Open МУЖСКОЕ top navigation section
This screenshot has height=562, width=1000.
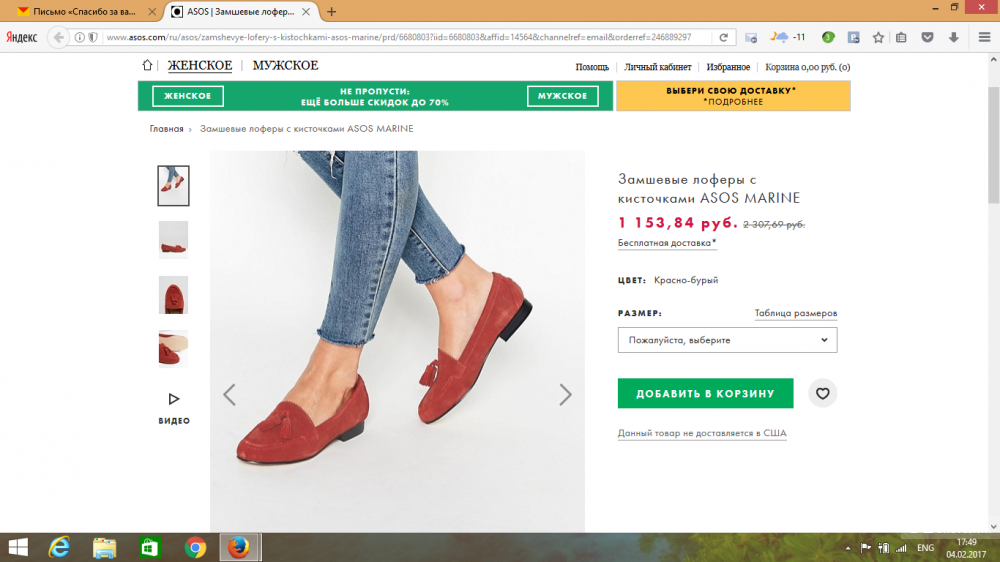[285, 66]
